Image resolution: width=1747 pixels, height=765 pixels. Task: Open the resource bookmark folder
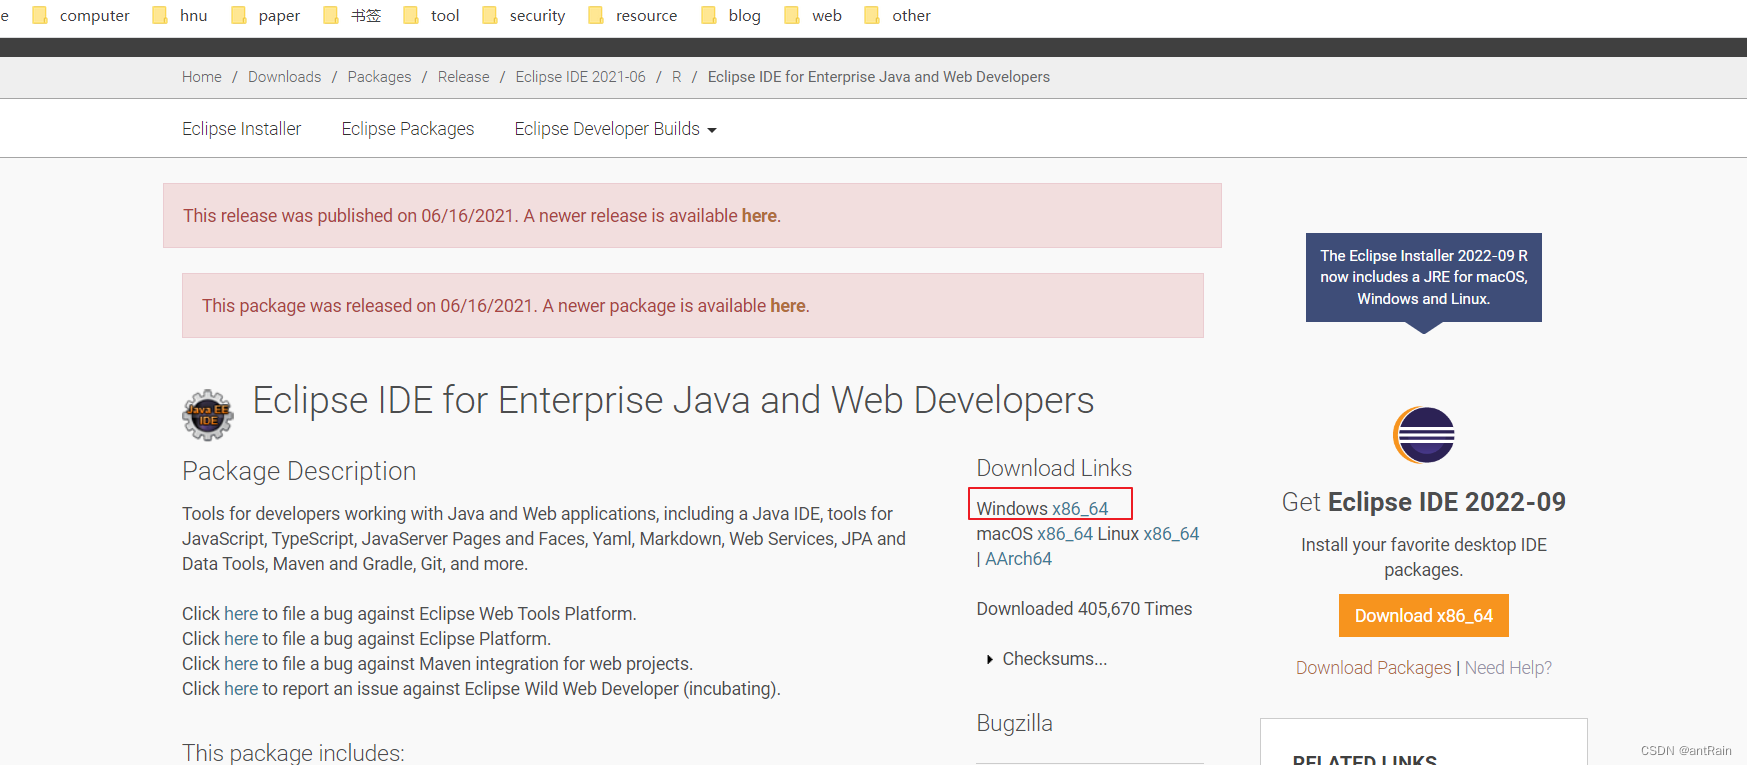tap(632, 15)
